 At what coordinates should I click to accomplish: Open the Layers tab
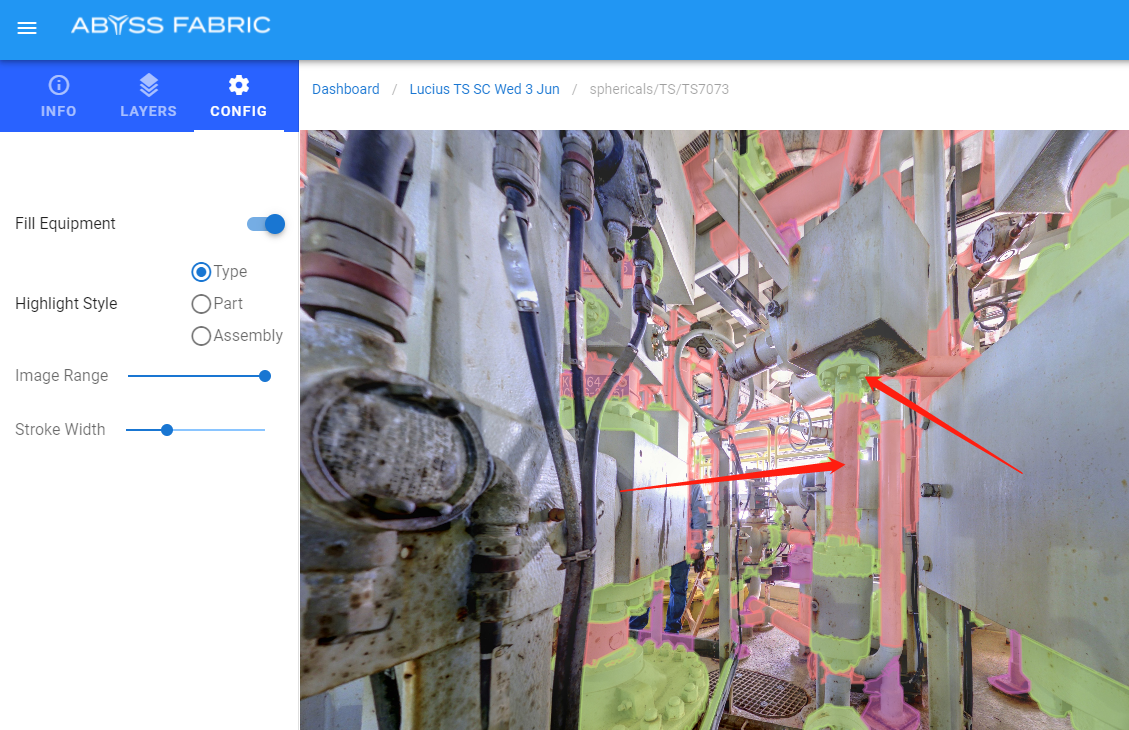(148, 96)
